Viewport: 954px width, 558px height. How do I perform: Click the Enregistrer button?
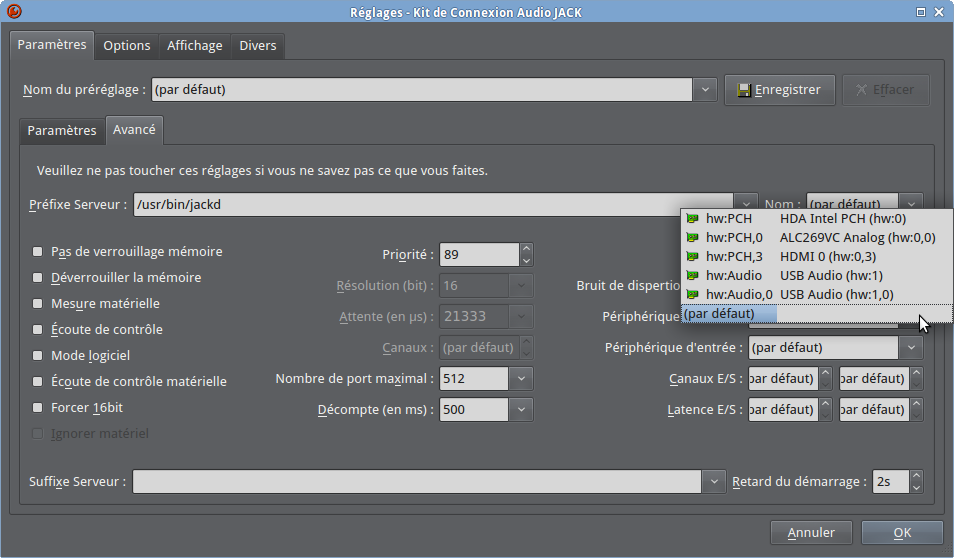[x=779, y=90]
